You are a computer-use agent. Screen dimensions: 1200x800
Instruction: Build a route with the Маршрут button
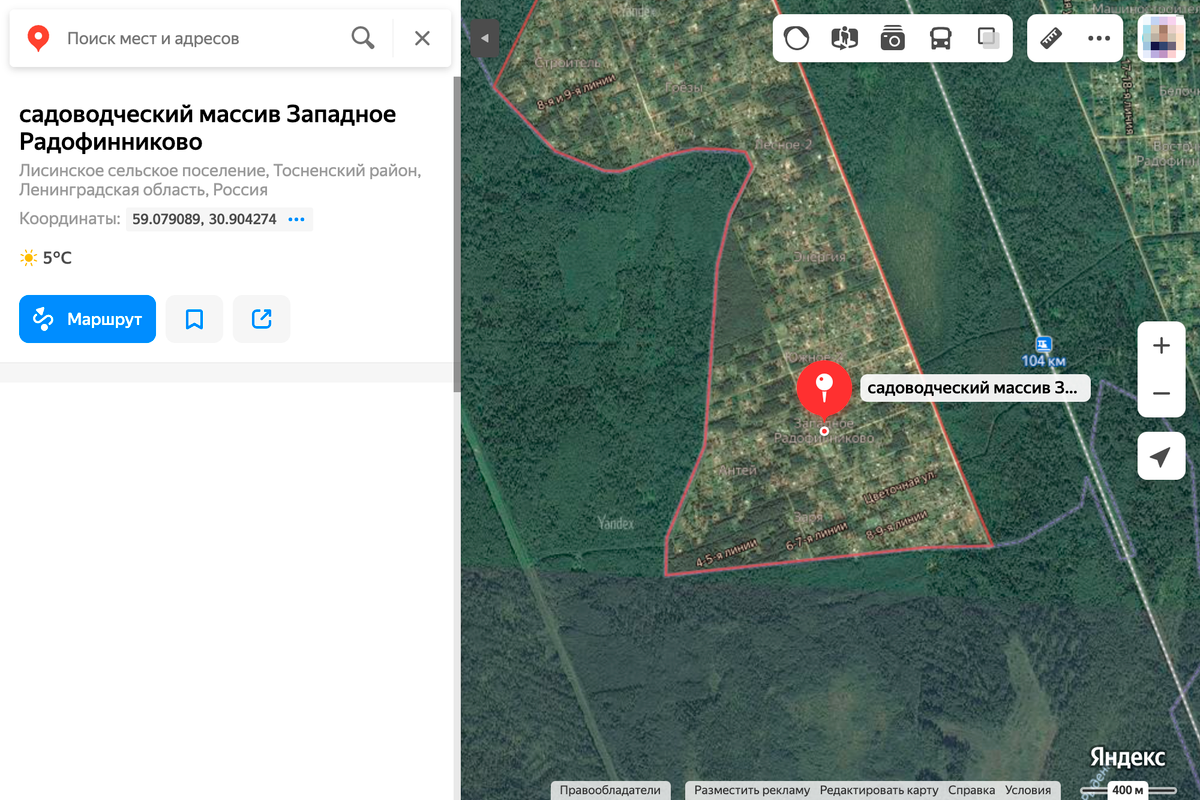tap(87, 319)
